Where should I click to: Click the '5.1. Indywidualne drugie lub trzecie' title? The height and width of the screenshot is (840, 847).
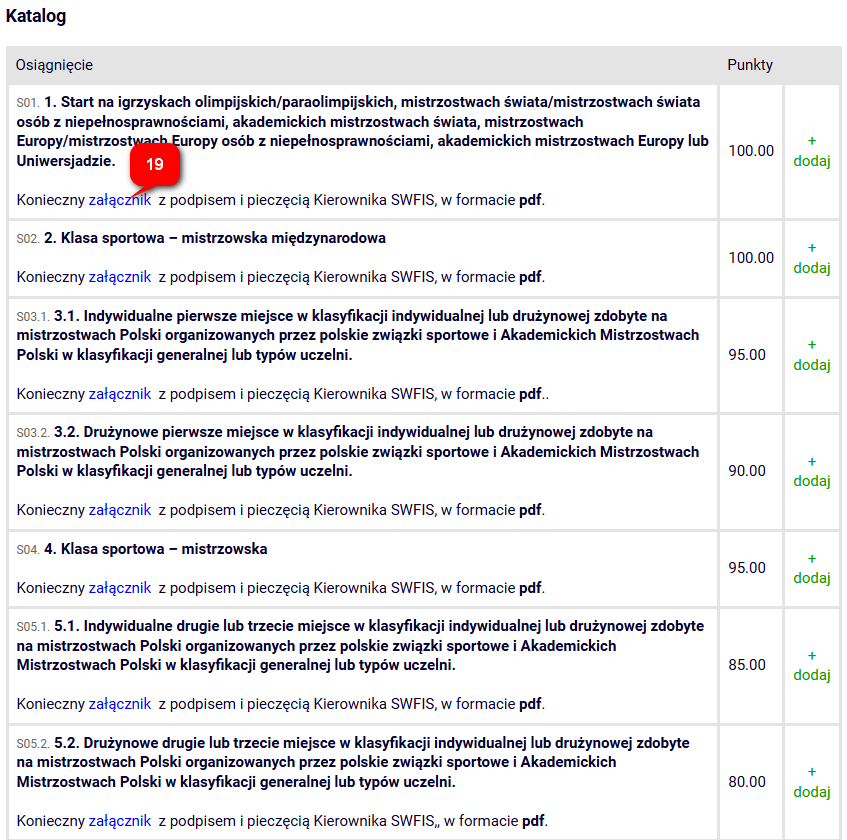pos(360,646)
